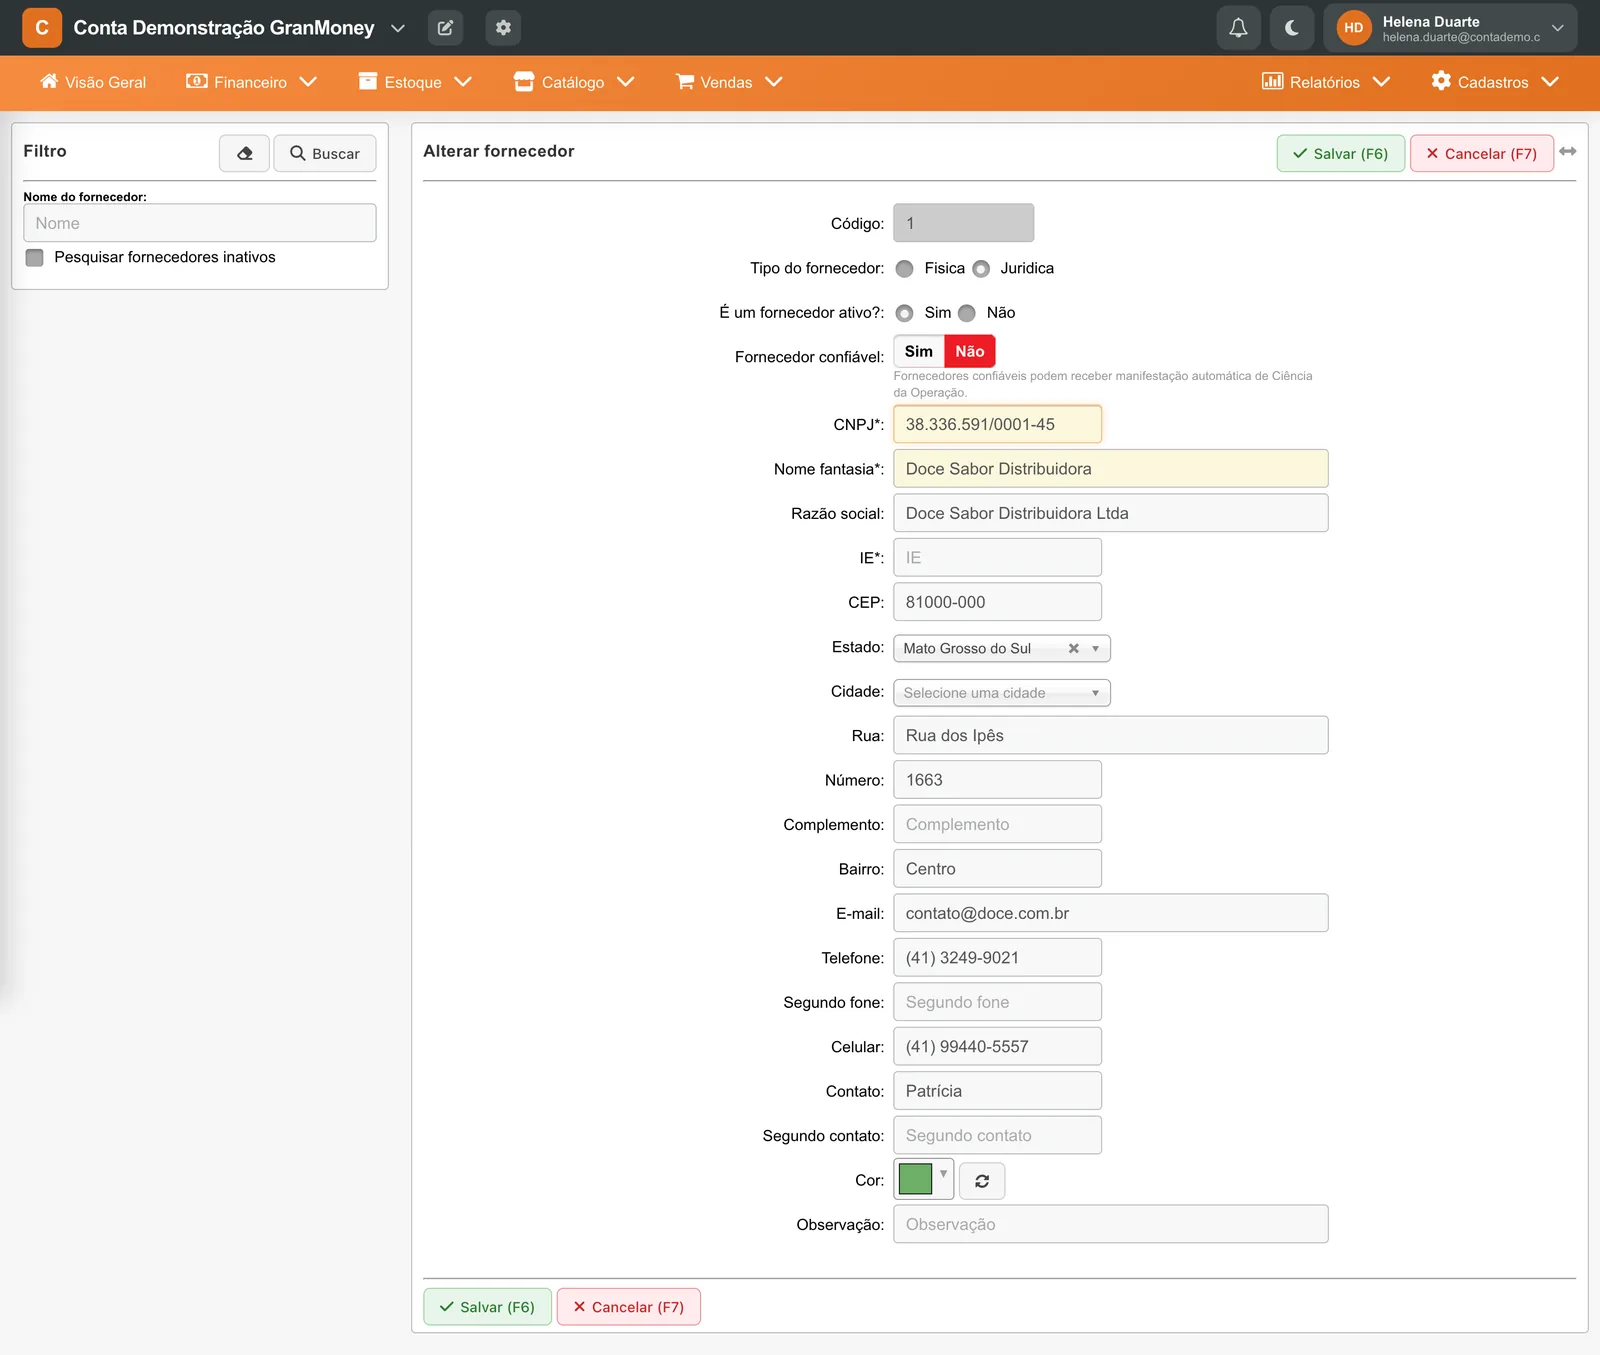1600x1355 pixels.
Task: Select Juridica supplier type
Action: [x=981, y=269]
